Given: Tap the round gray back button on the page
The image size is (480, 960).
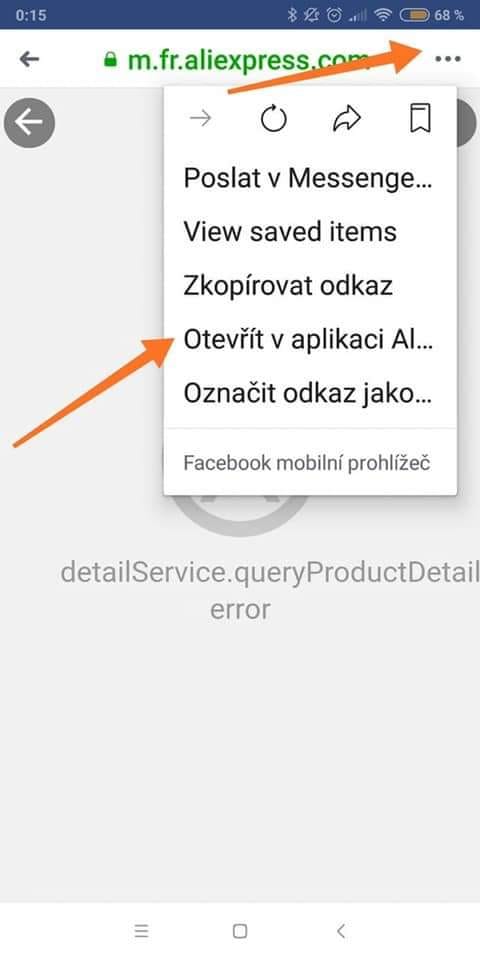Looking at the screenshot, I should [x=29, y=123].
